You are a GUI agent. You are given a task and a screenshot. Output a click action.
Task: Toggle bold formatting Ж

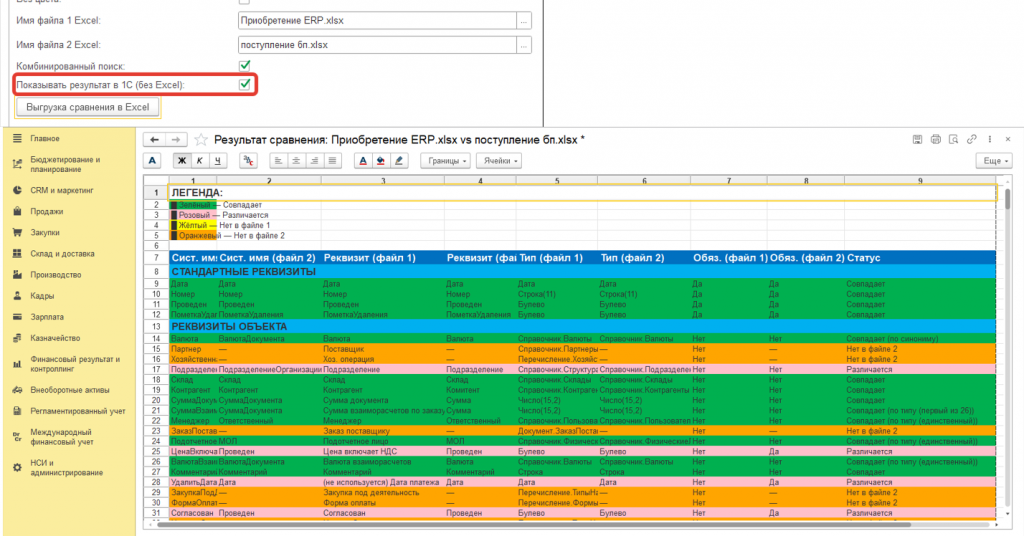tap(182, 161)
